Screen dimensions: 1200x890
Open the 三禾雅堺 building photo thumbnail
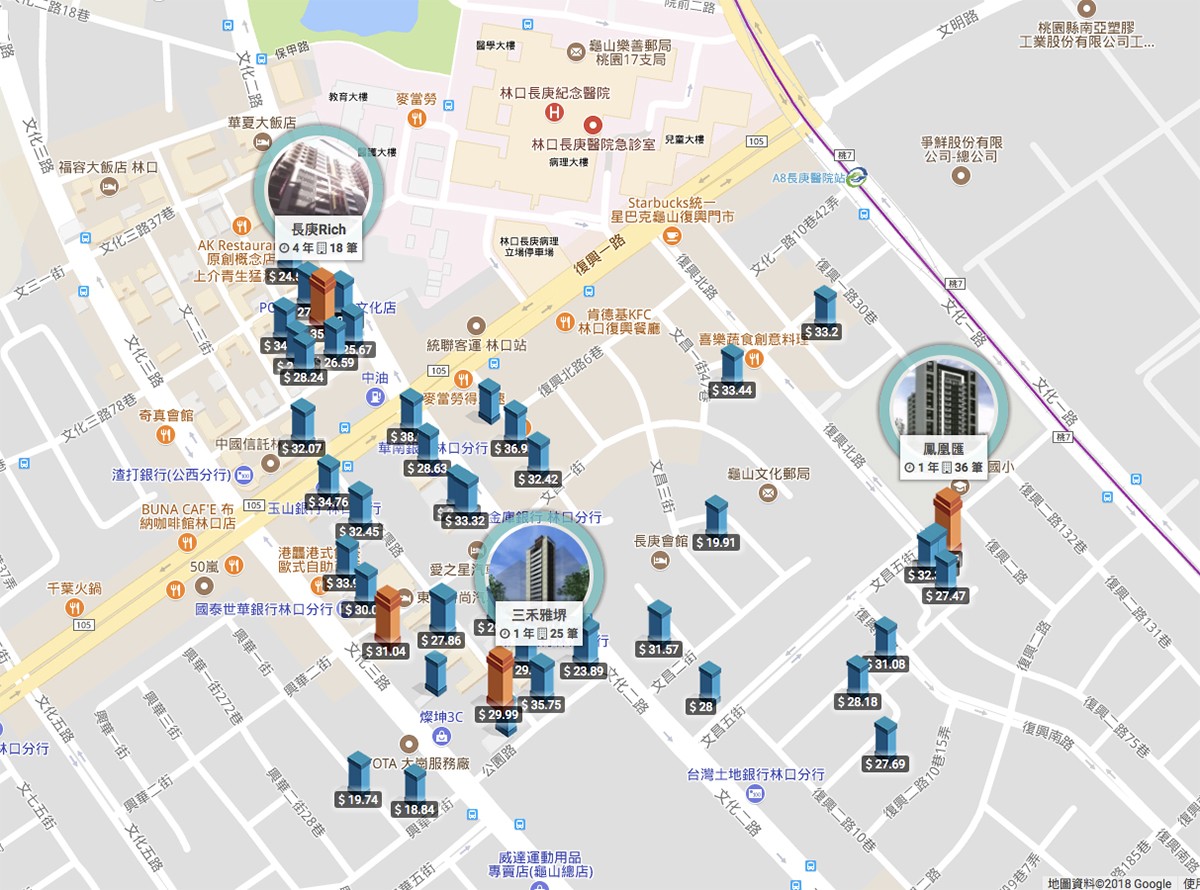[539, 571]
